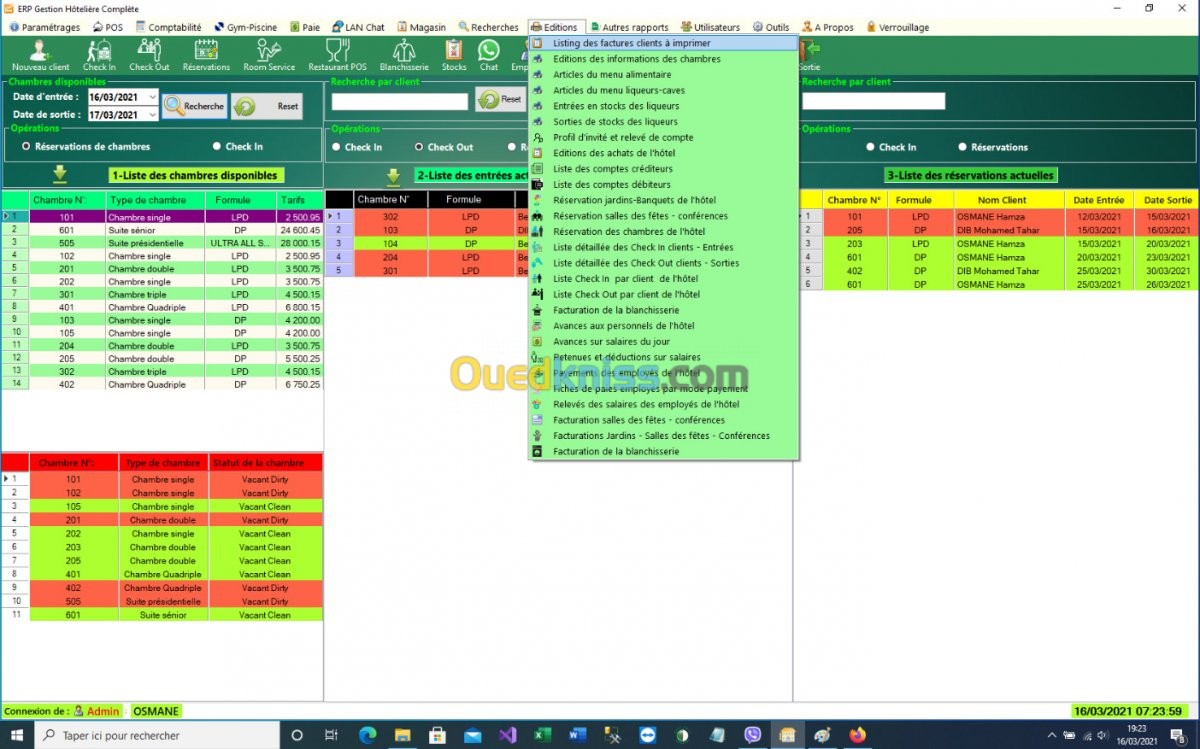Select room 104 in the entries list
This screenshot has height=749, width=1200.
click(390, 243)
